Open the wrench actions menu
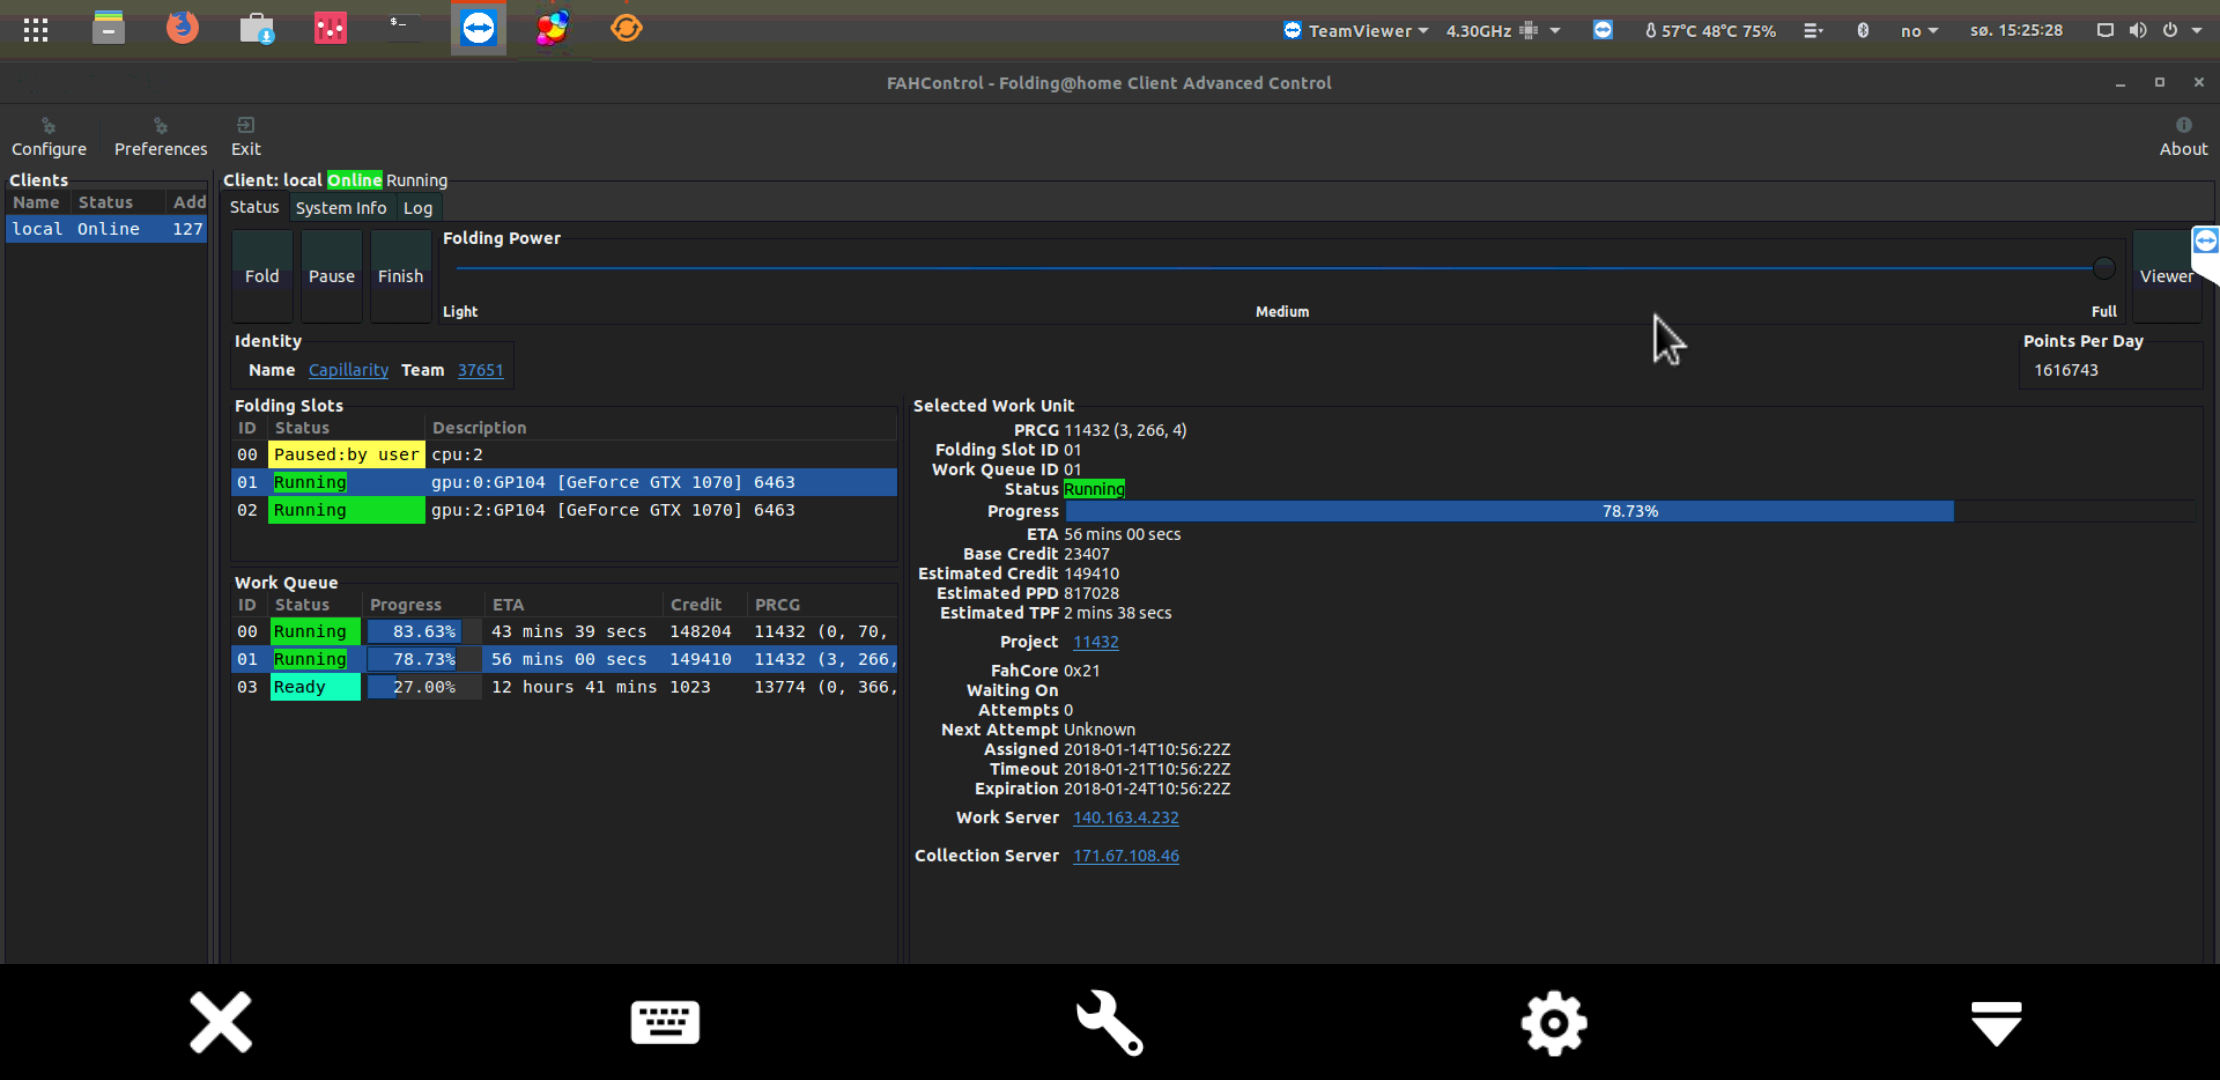The image size is (2220, 1080). pos(1109,1022)
